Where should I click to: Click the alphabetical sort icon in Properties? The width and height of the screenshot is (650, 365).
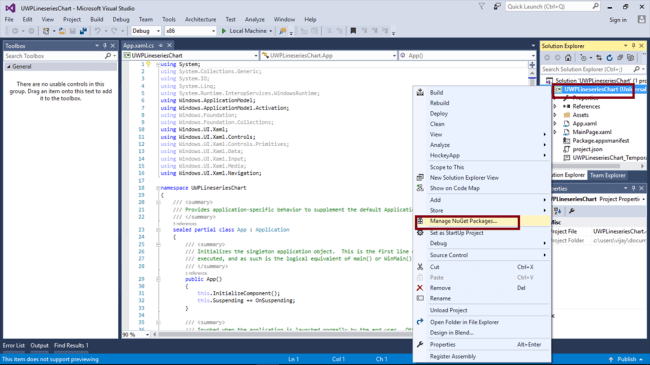pyautogui.click(x=558, y=211)
